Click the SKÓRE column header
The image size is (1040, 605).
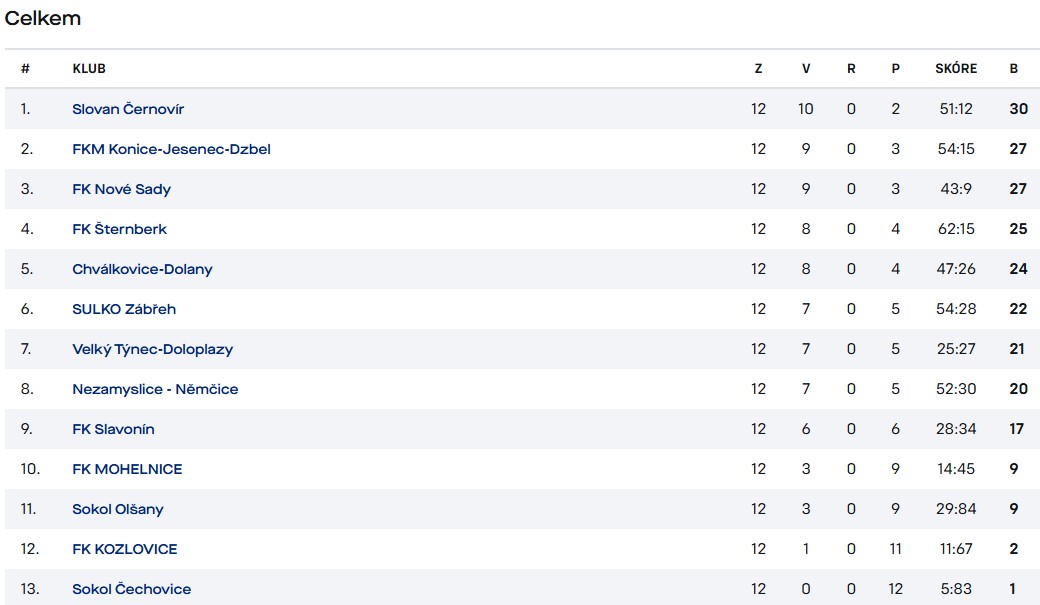(x=956, y=68)
